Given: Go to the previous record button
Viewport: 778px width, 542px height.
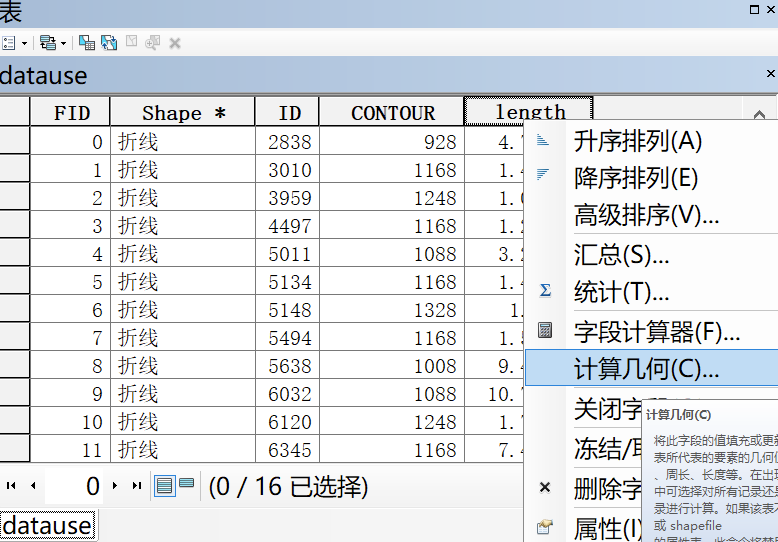Looking at the screenshot, I should (33, 485).
